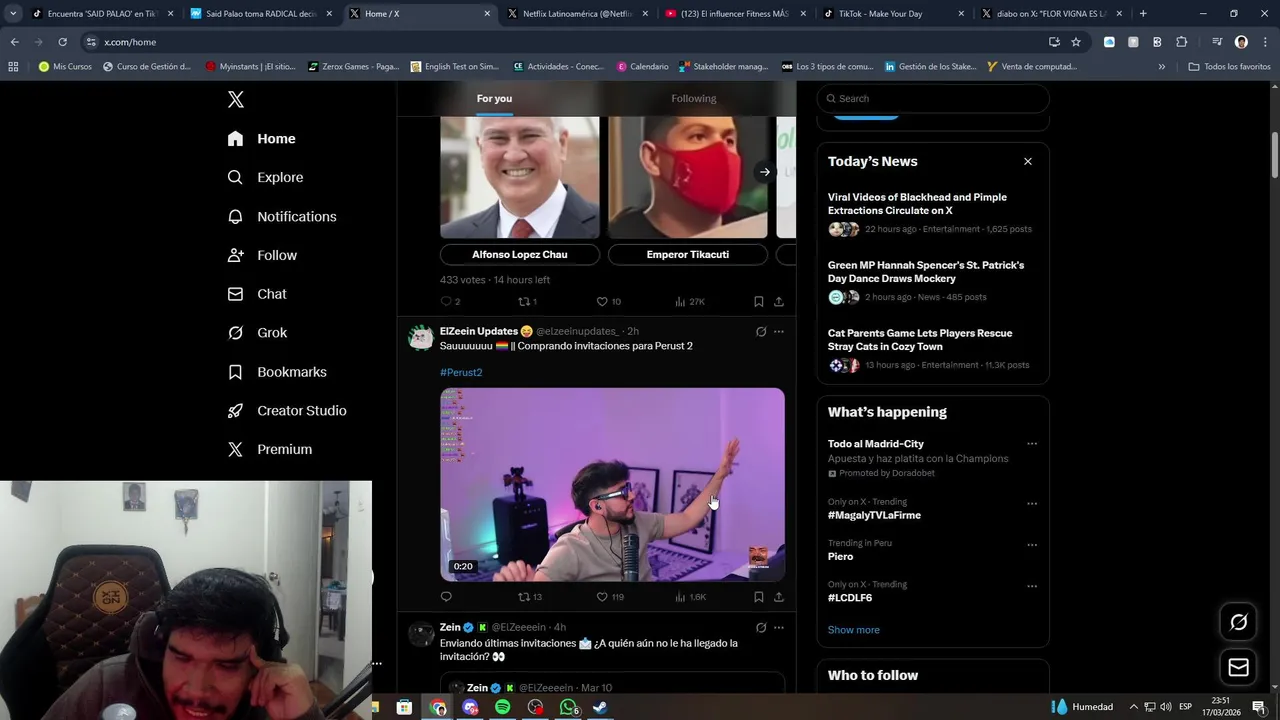
Task: Open Spotify from the taskbar
Action: coord(503,707)
